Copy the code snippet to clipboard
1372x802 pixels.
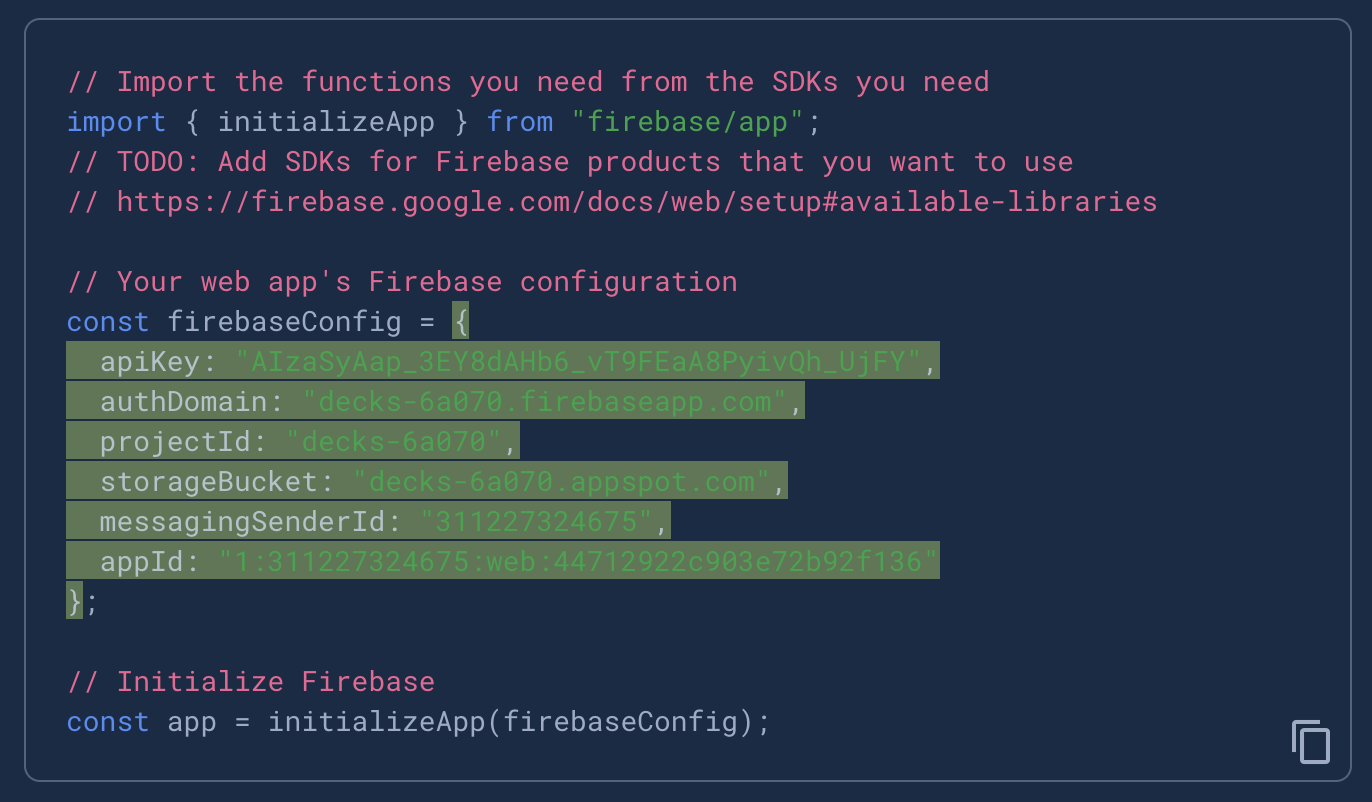1311,741
